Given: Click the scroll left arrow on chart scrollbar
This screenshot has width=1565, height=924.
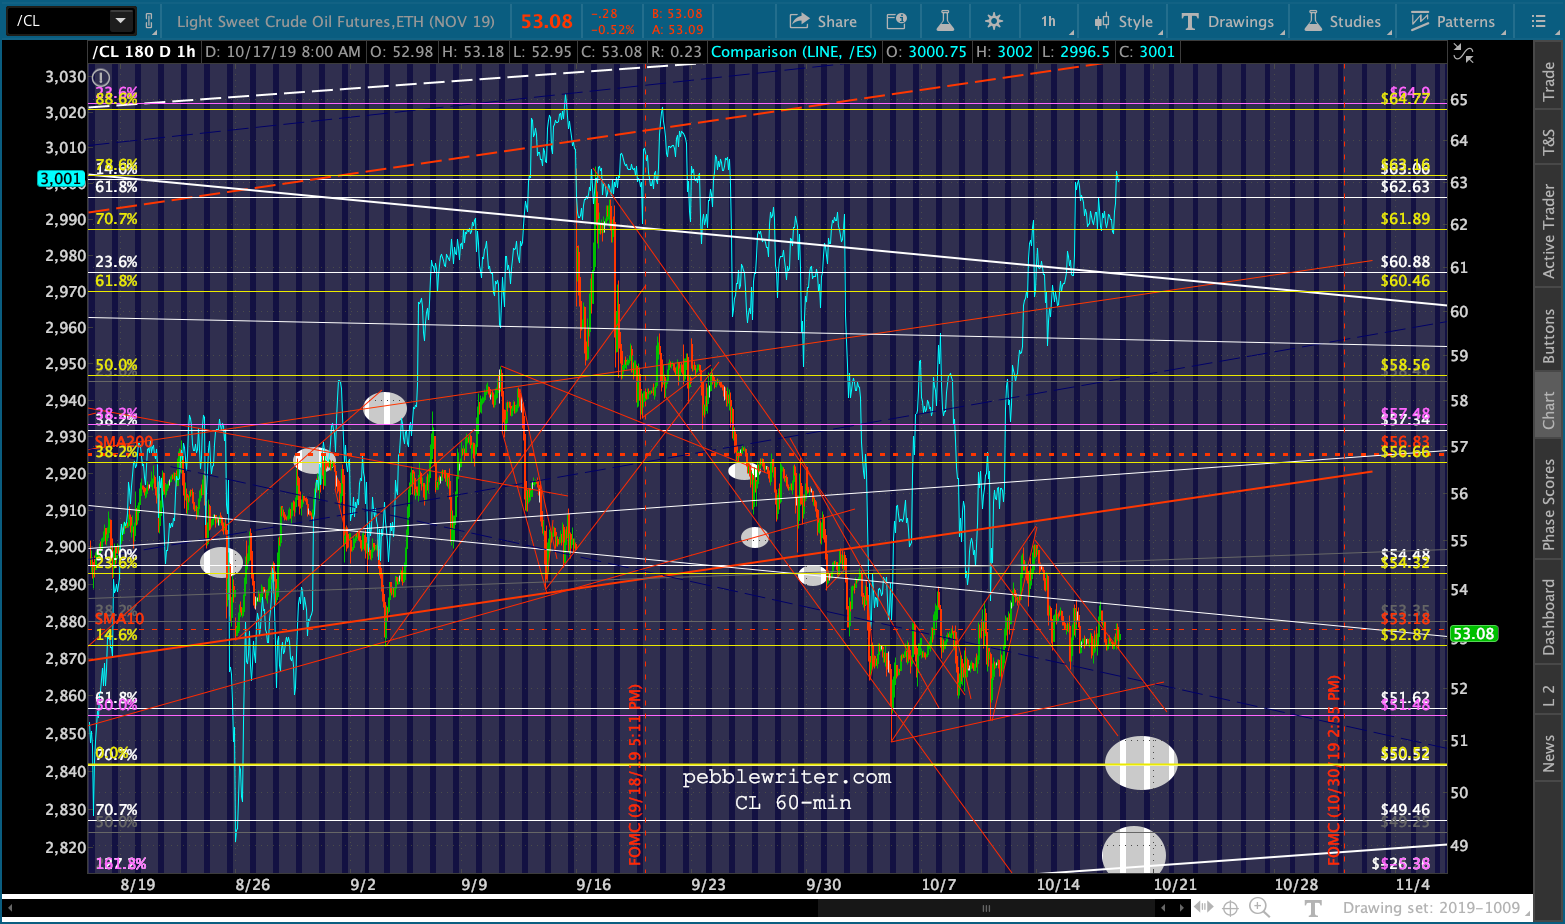Looking at the screenshot, I should click(x=1163, y=908).
